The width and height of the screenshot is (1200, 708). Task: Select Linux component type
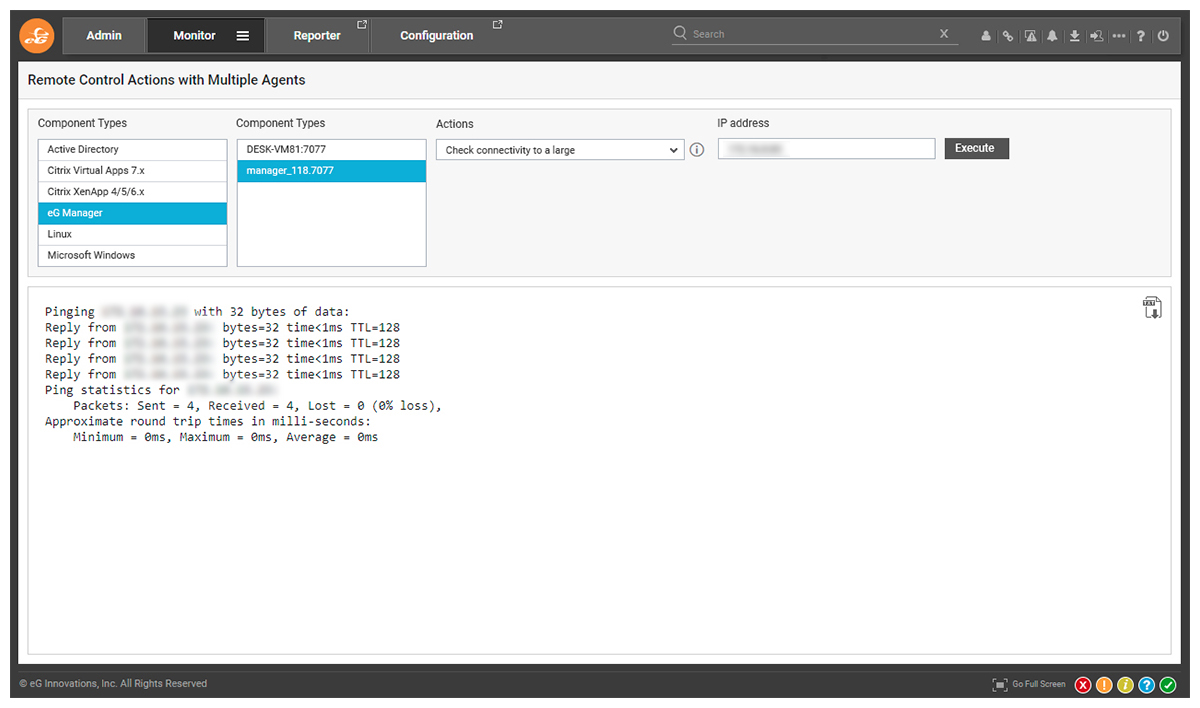coord(133,234)
